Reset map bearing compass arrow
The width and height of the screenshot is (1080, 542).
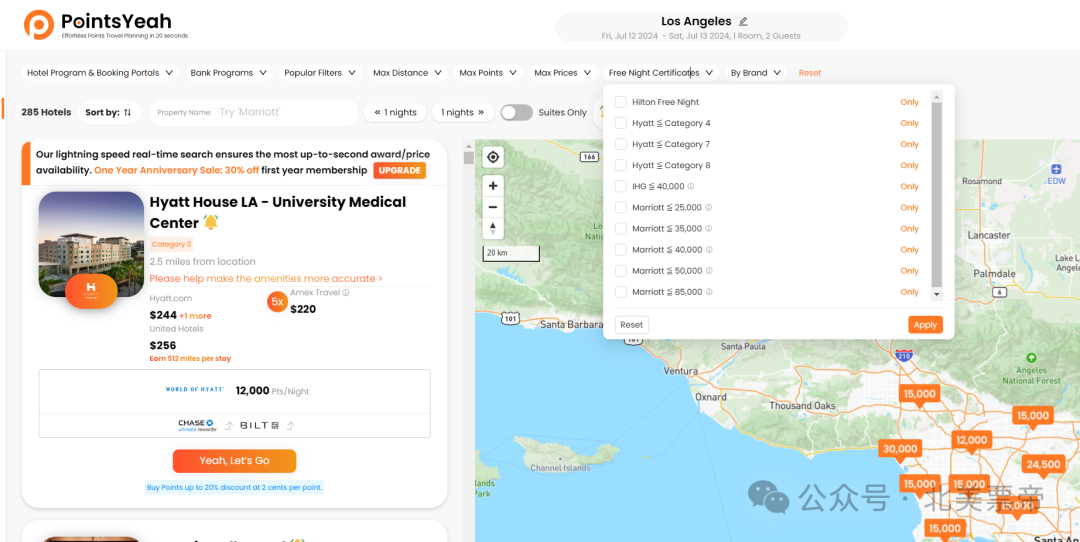[493, 228]
